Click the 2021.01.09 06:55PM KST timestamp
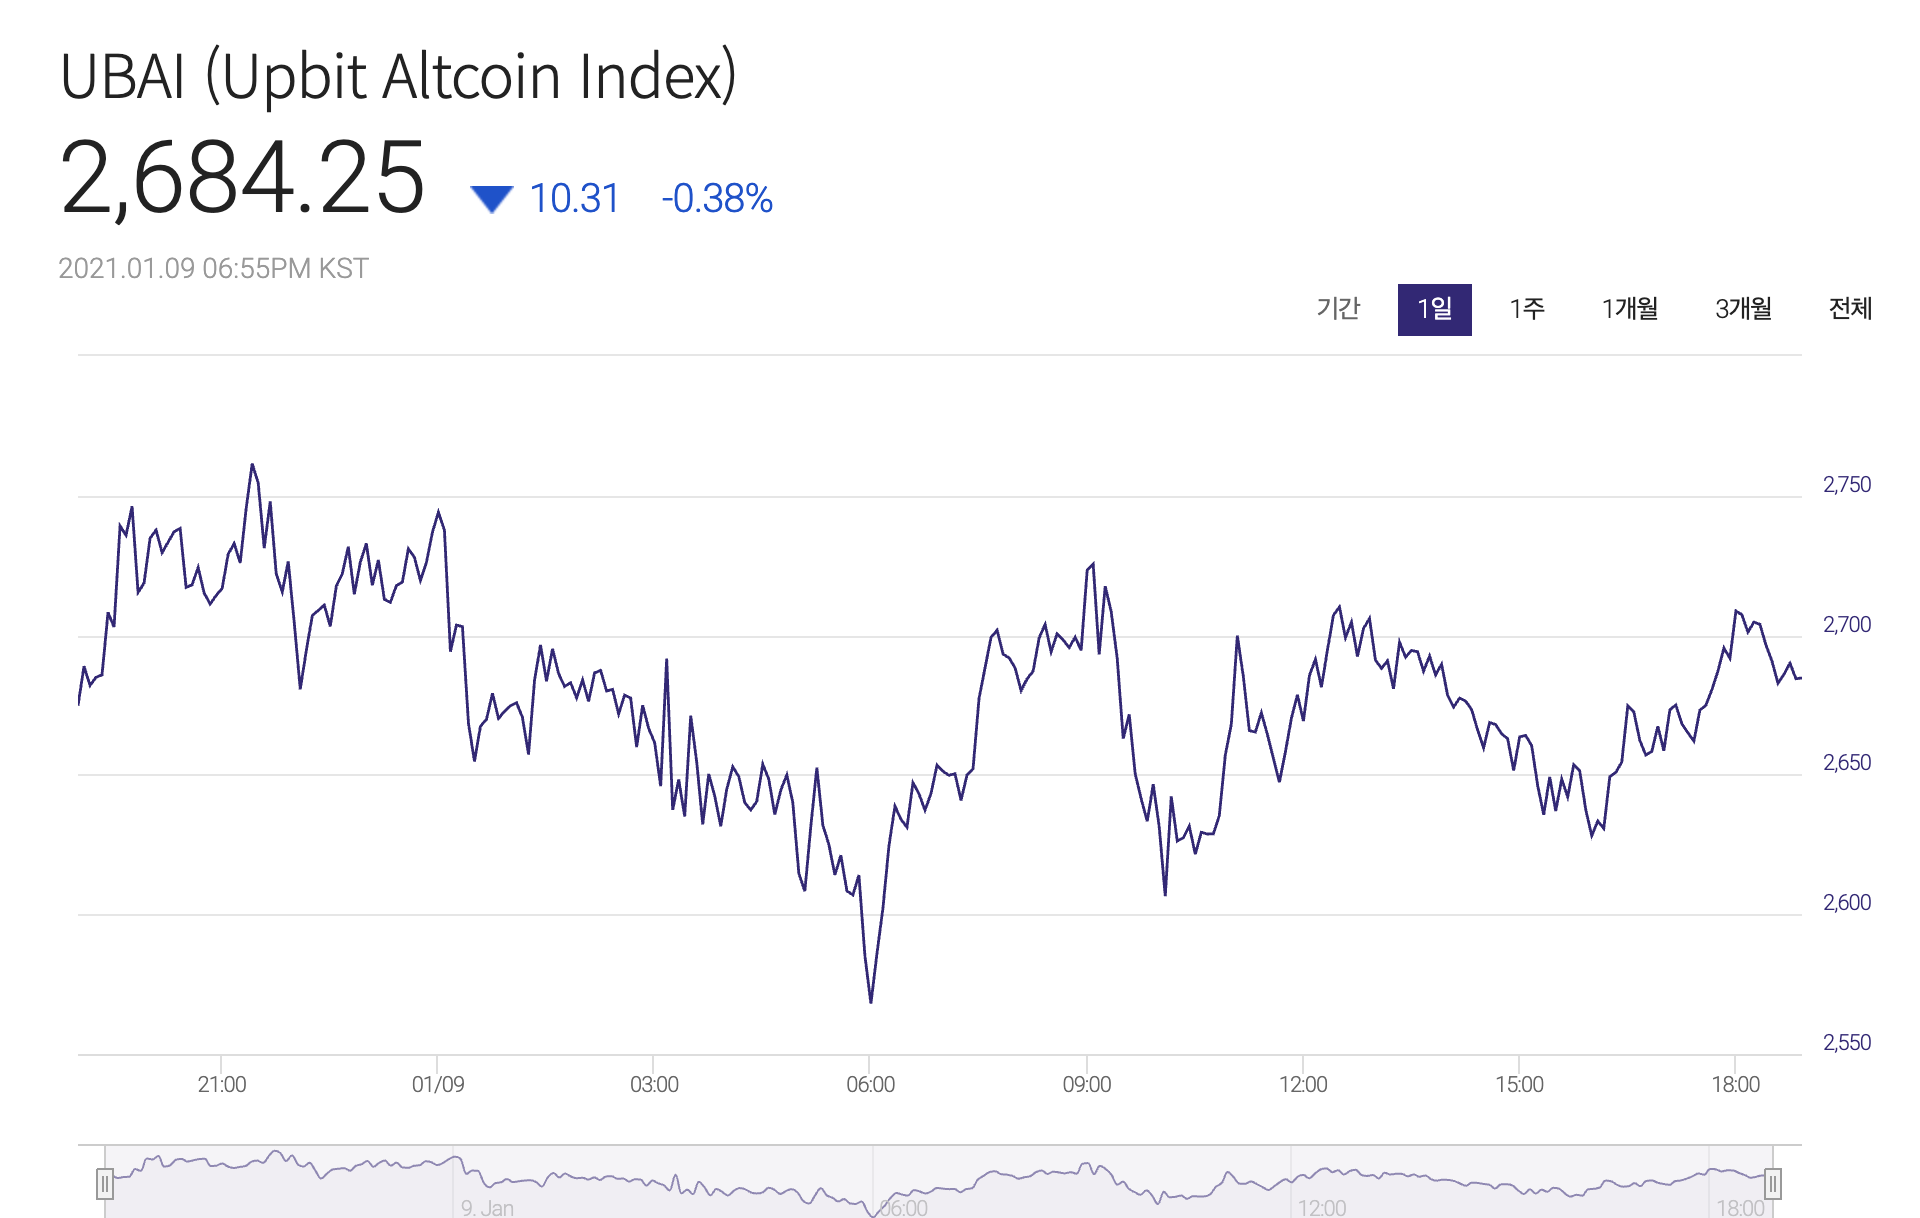The width and height of the screenshot is (1920, 1218). click(213, 268)
